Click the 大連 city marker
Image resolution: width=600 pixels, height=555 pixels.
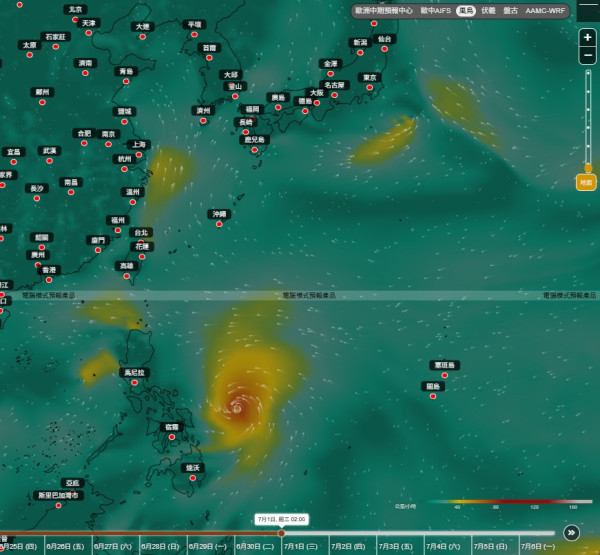tap(143, 37)
